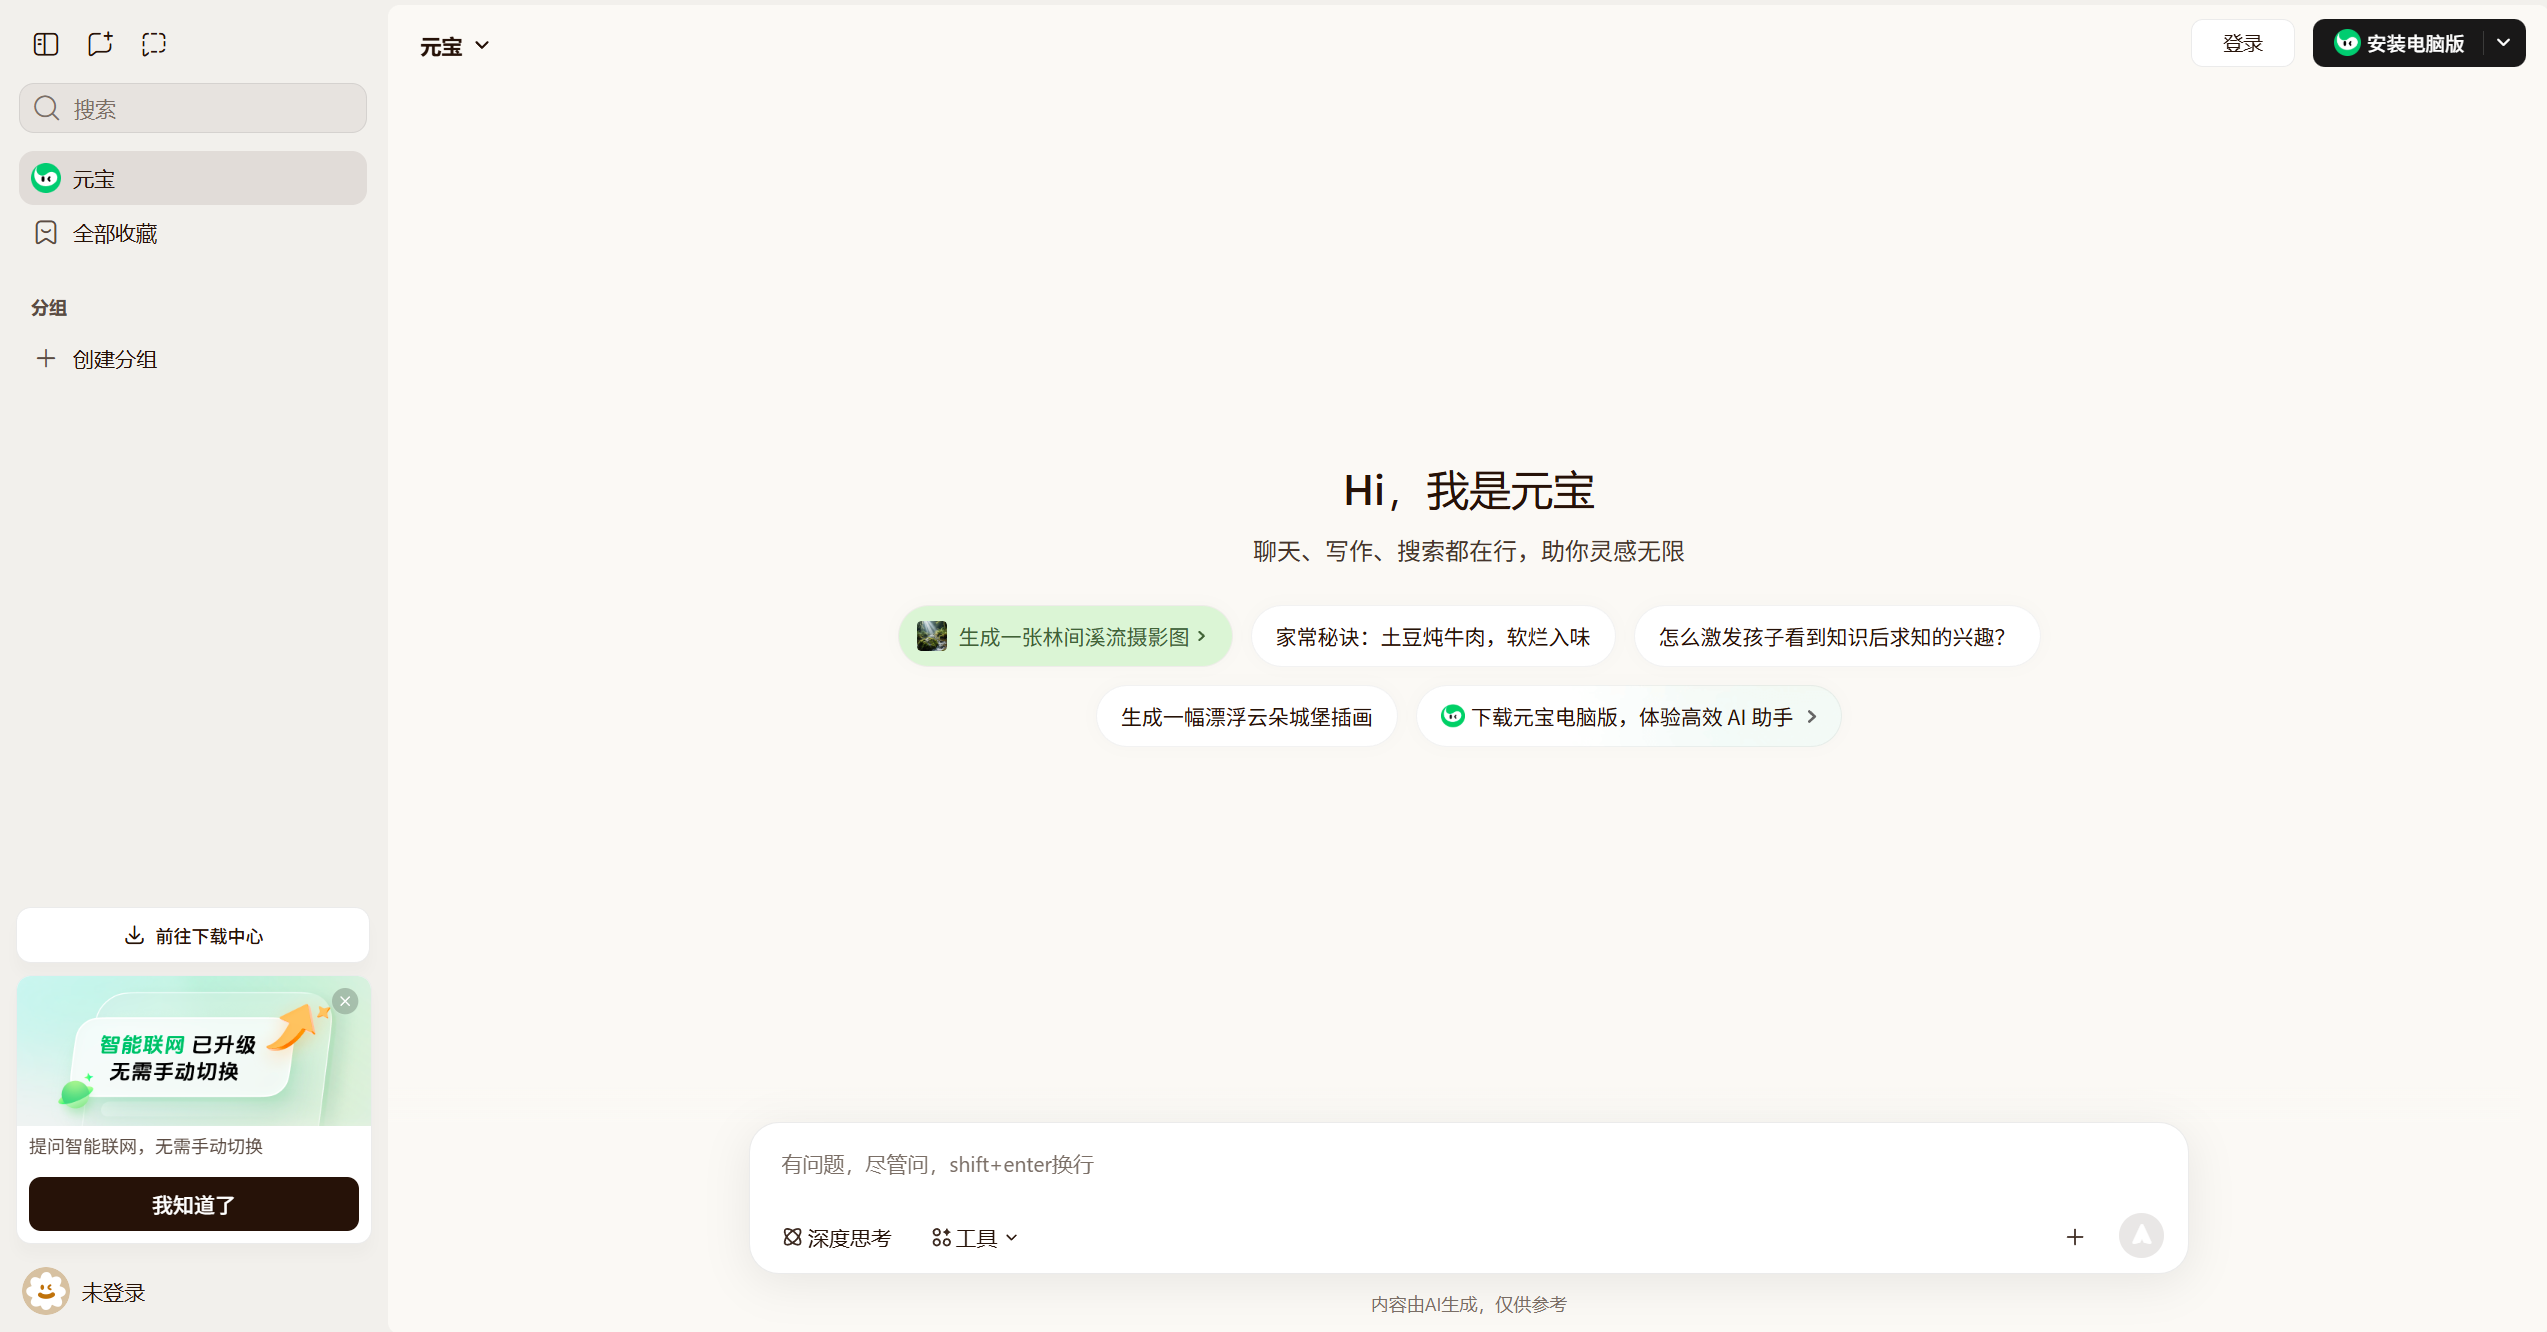The height and width of the screenshot is (1332, 2547).
Task: Click chevron on 林间溪流摄影图 suggestion
Action: pyautogui.click(x=1202, y=636)
